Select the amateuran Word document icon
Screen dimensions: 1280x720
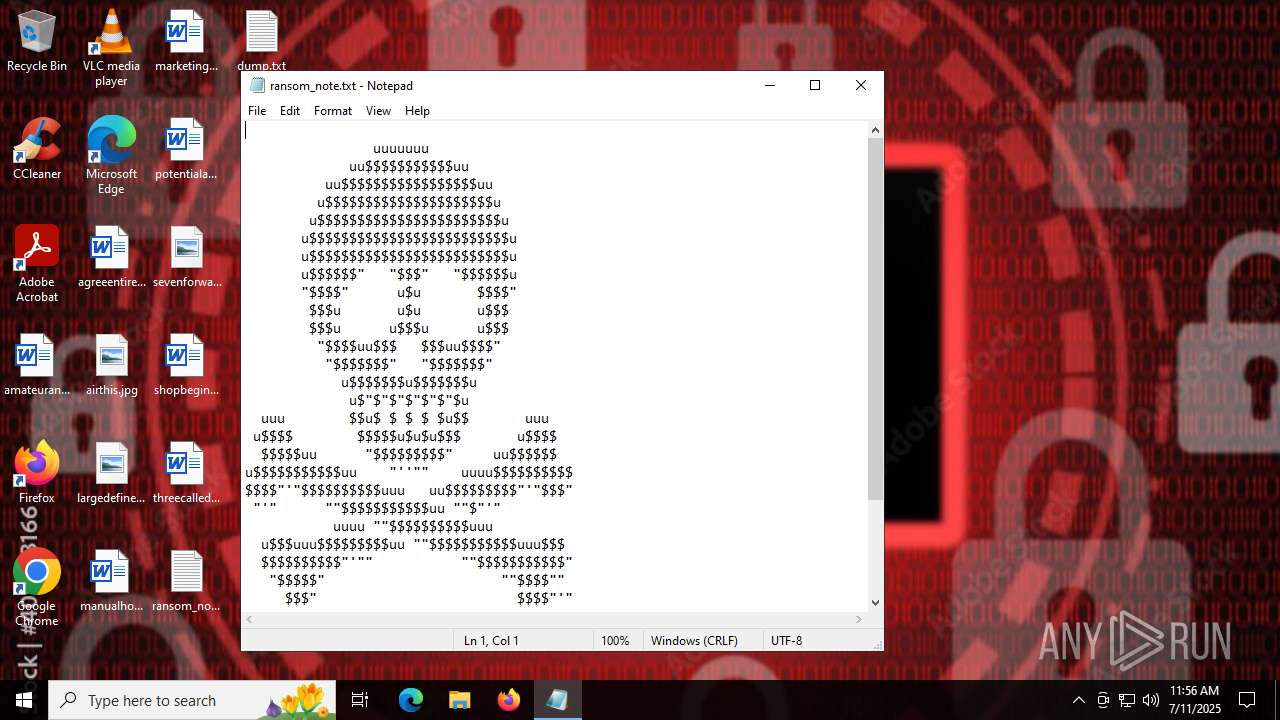37,366
